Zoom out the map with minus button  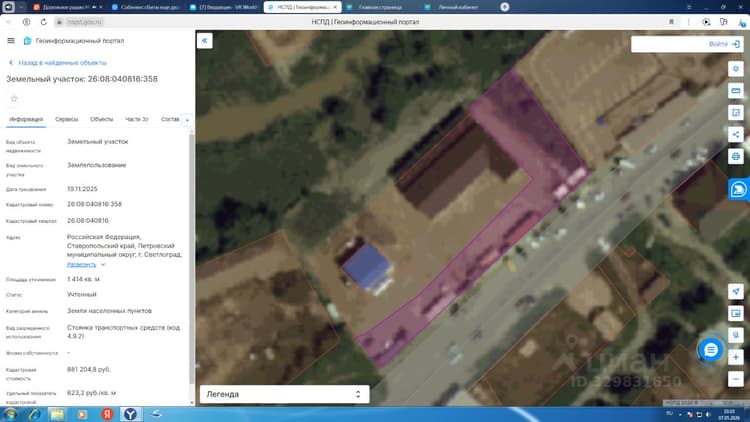click(736, 379)
